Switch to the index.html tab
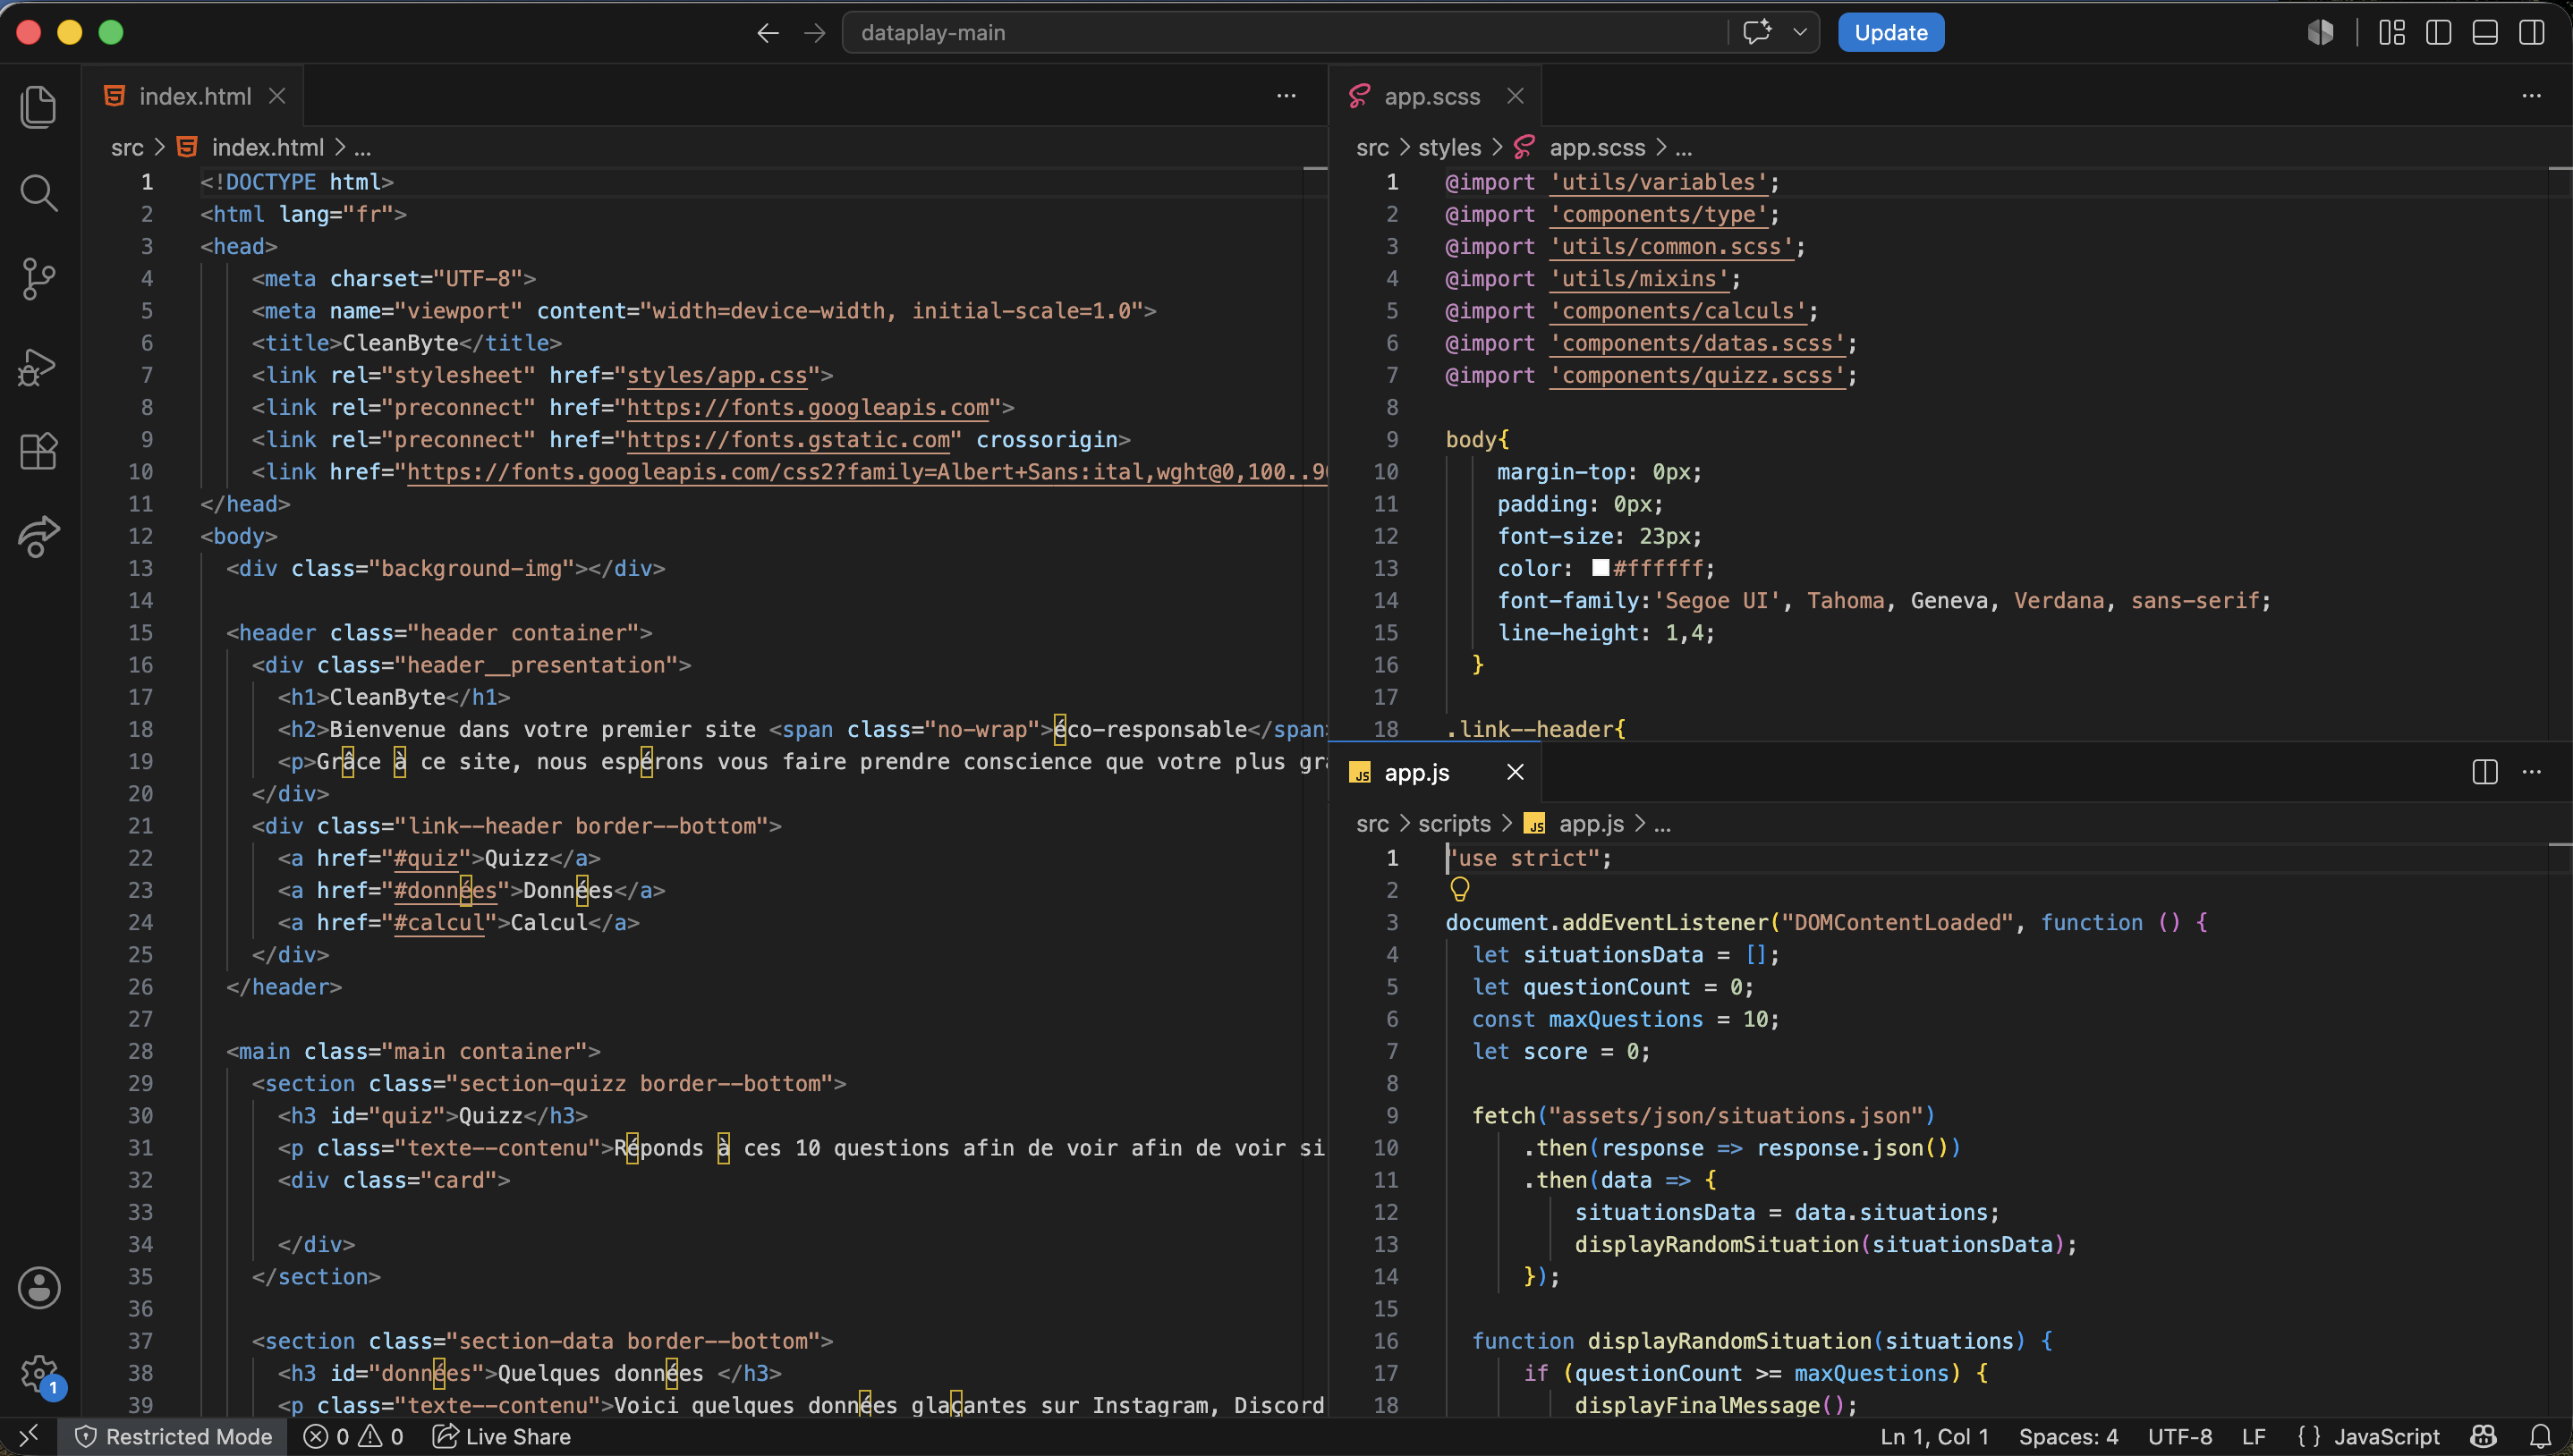 coord(194,96)
